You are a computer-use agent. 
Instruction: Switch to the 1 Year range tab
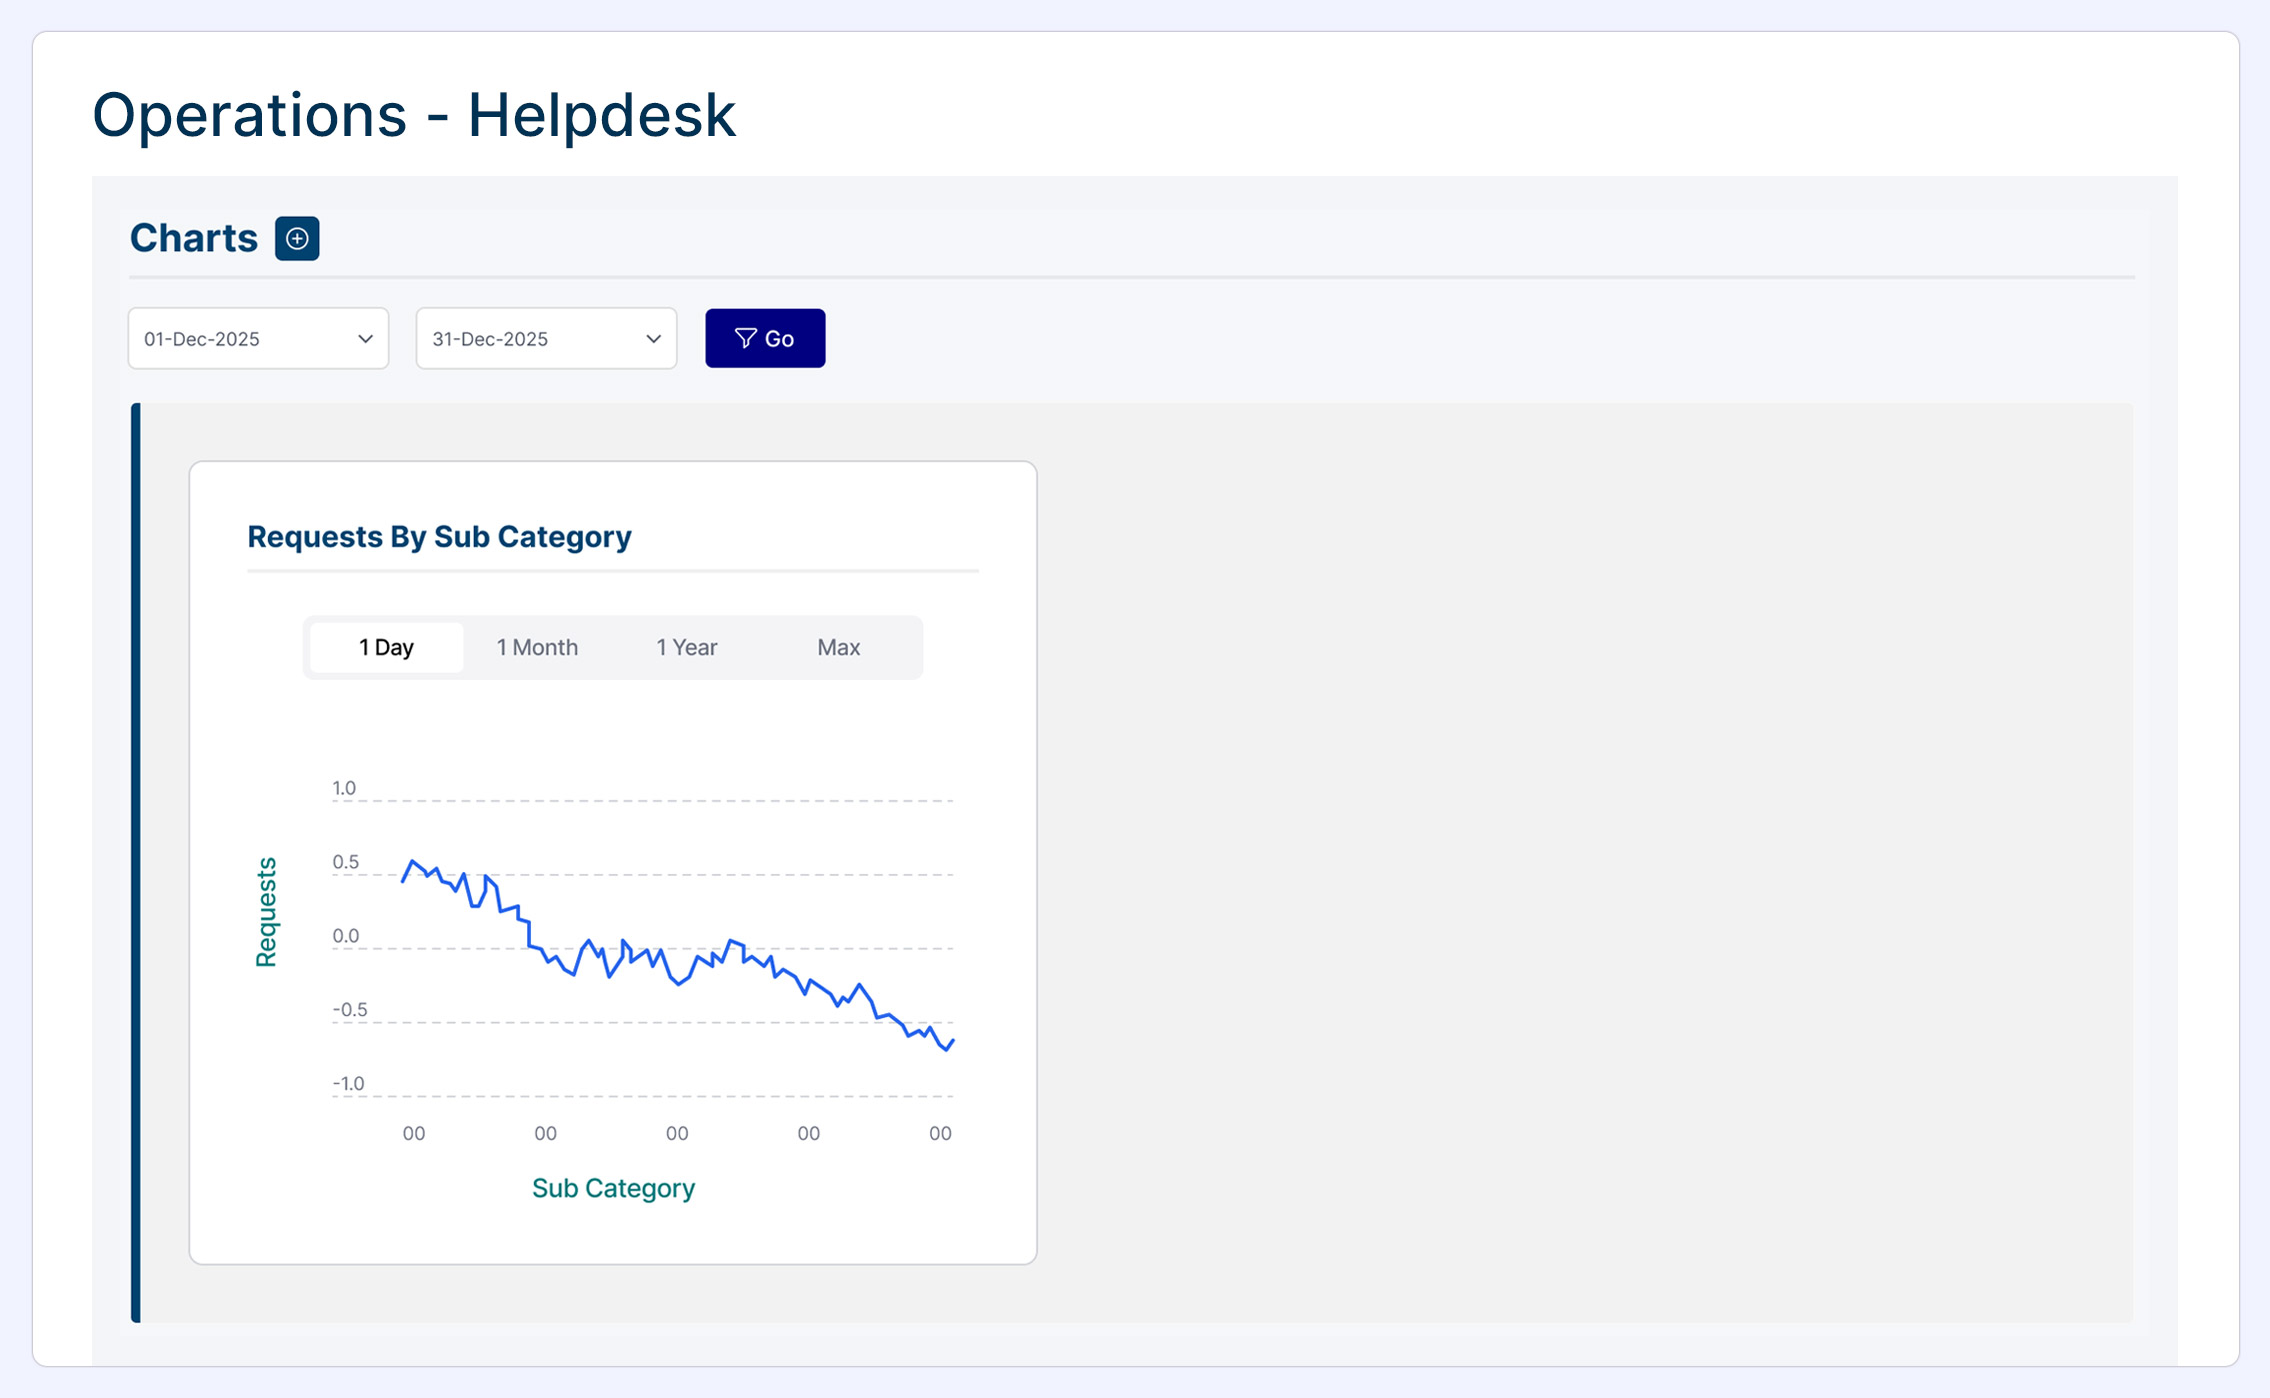tap(686, 647)
